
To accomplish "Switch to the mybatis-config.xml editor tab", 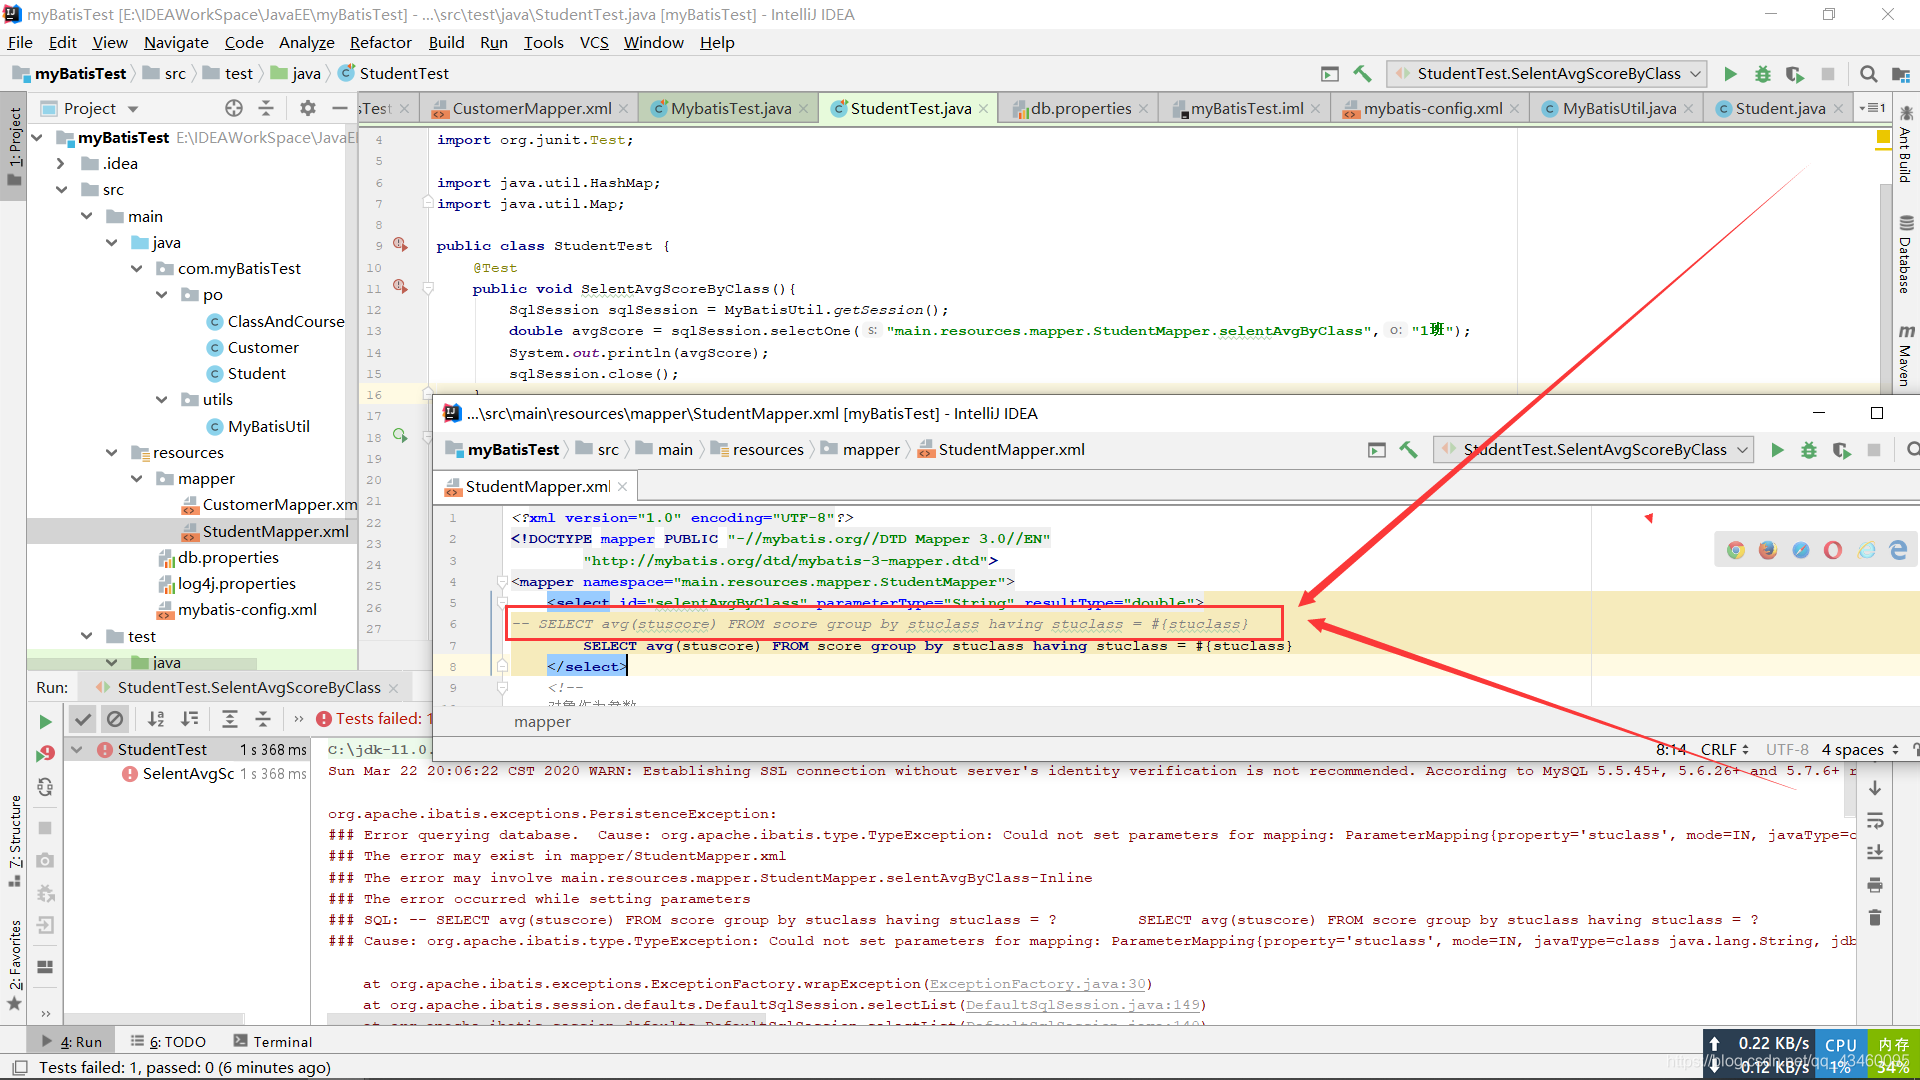I will [x=1432, y=109].
